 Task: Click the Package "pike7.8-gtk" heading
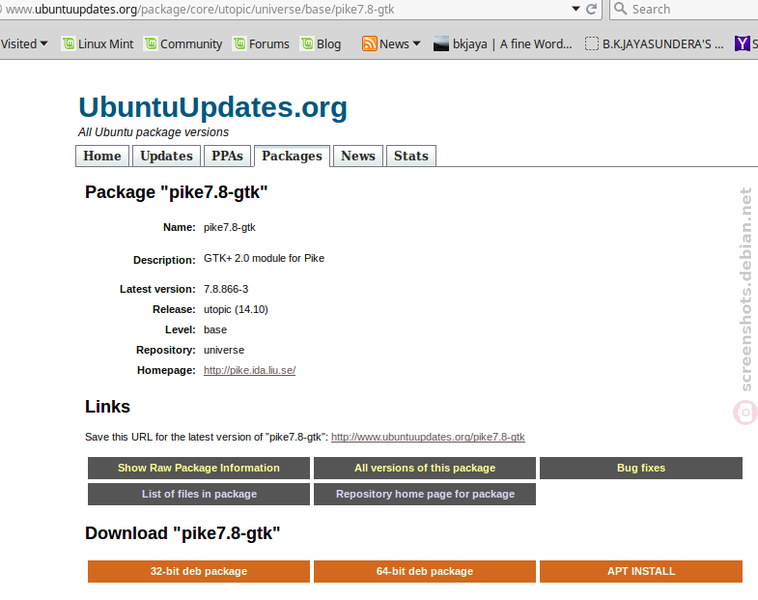click(176, 192)
